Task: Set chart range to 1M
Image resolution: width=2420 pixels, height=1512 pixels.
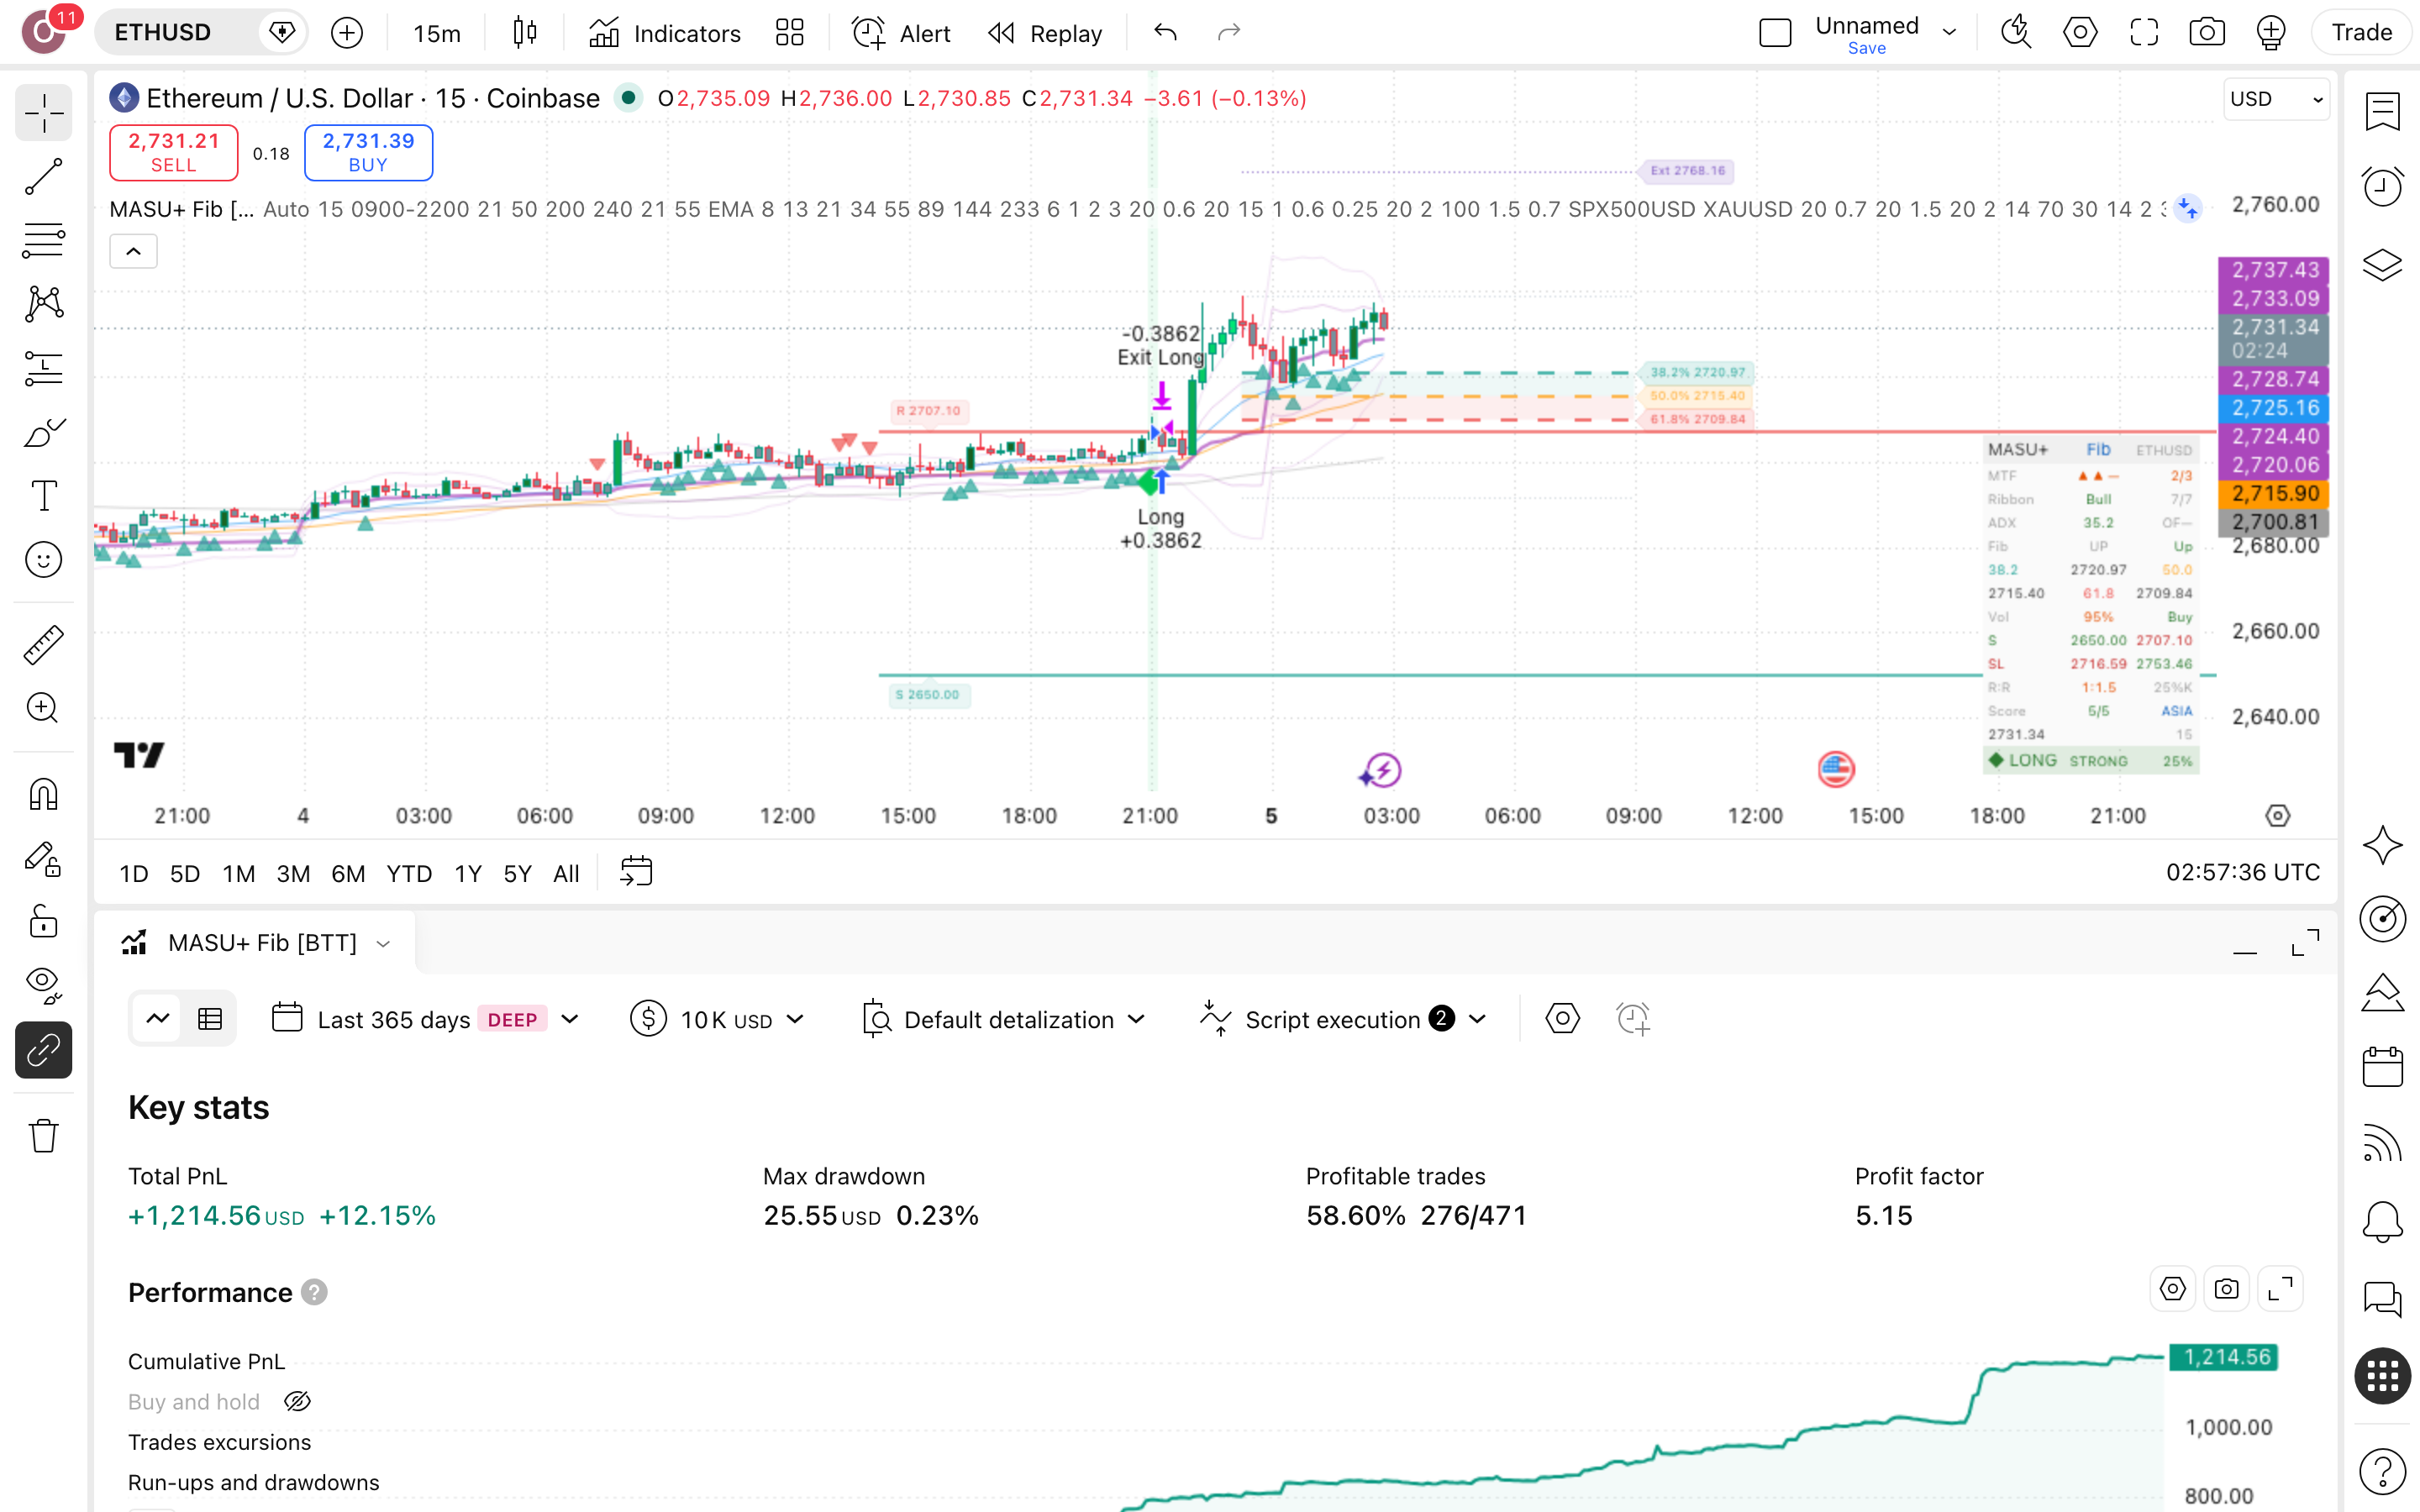Action: (x=238, y=874)
